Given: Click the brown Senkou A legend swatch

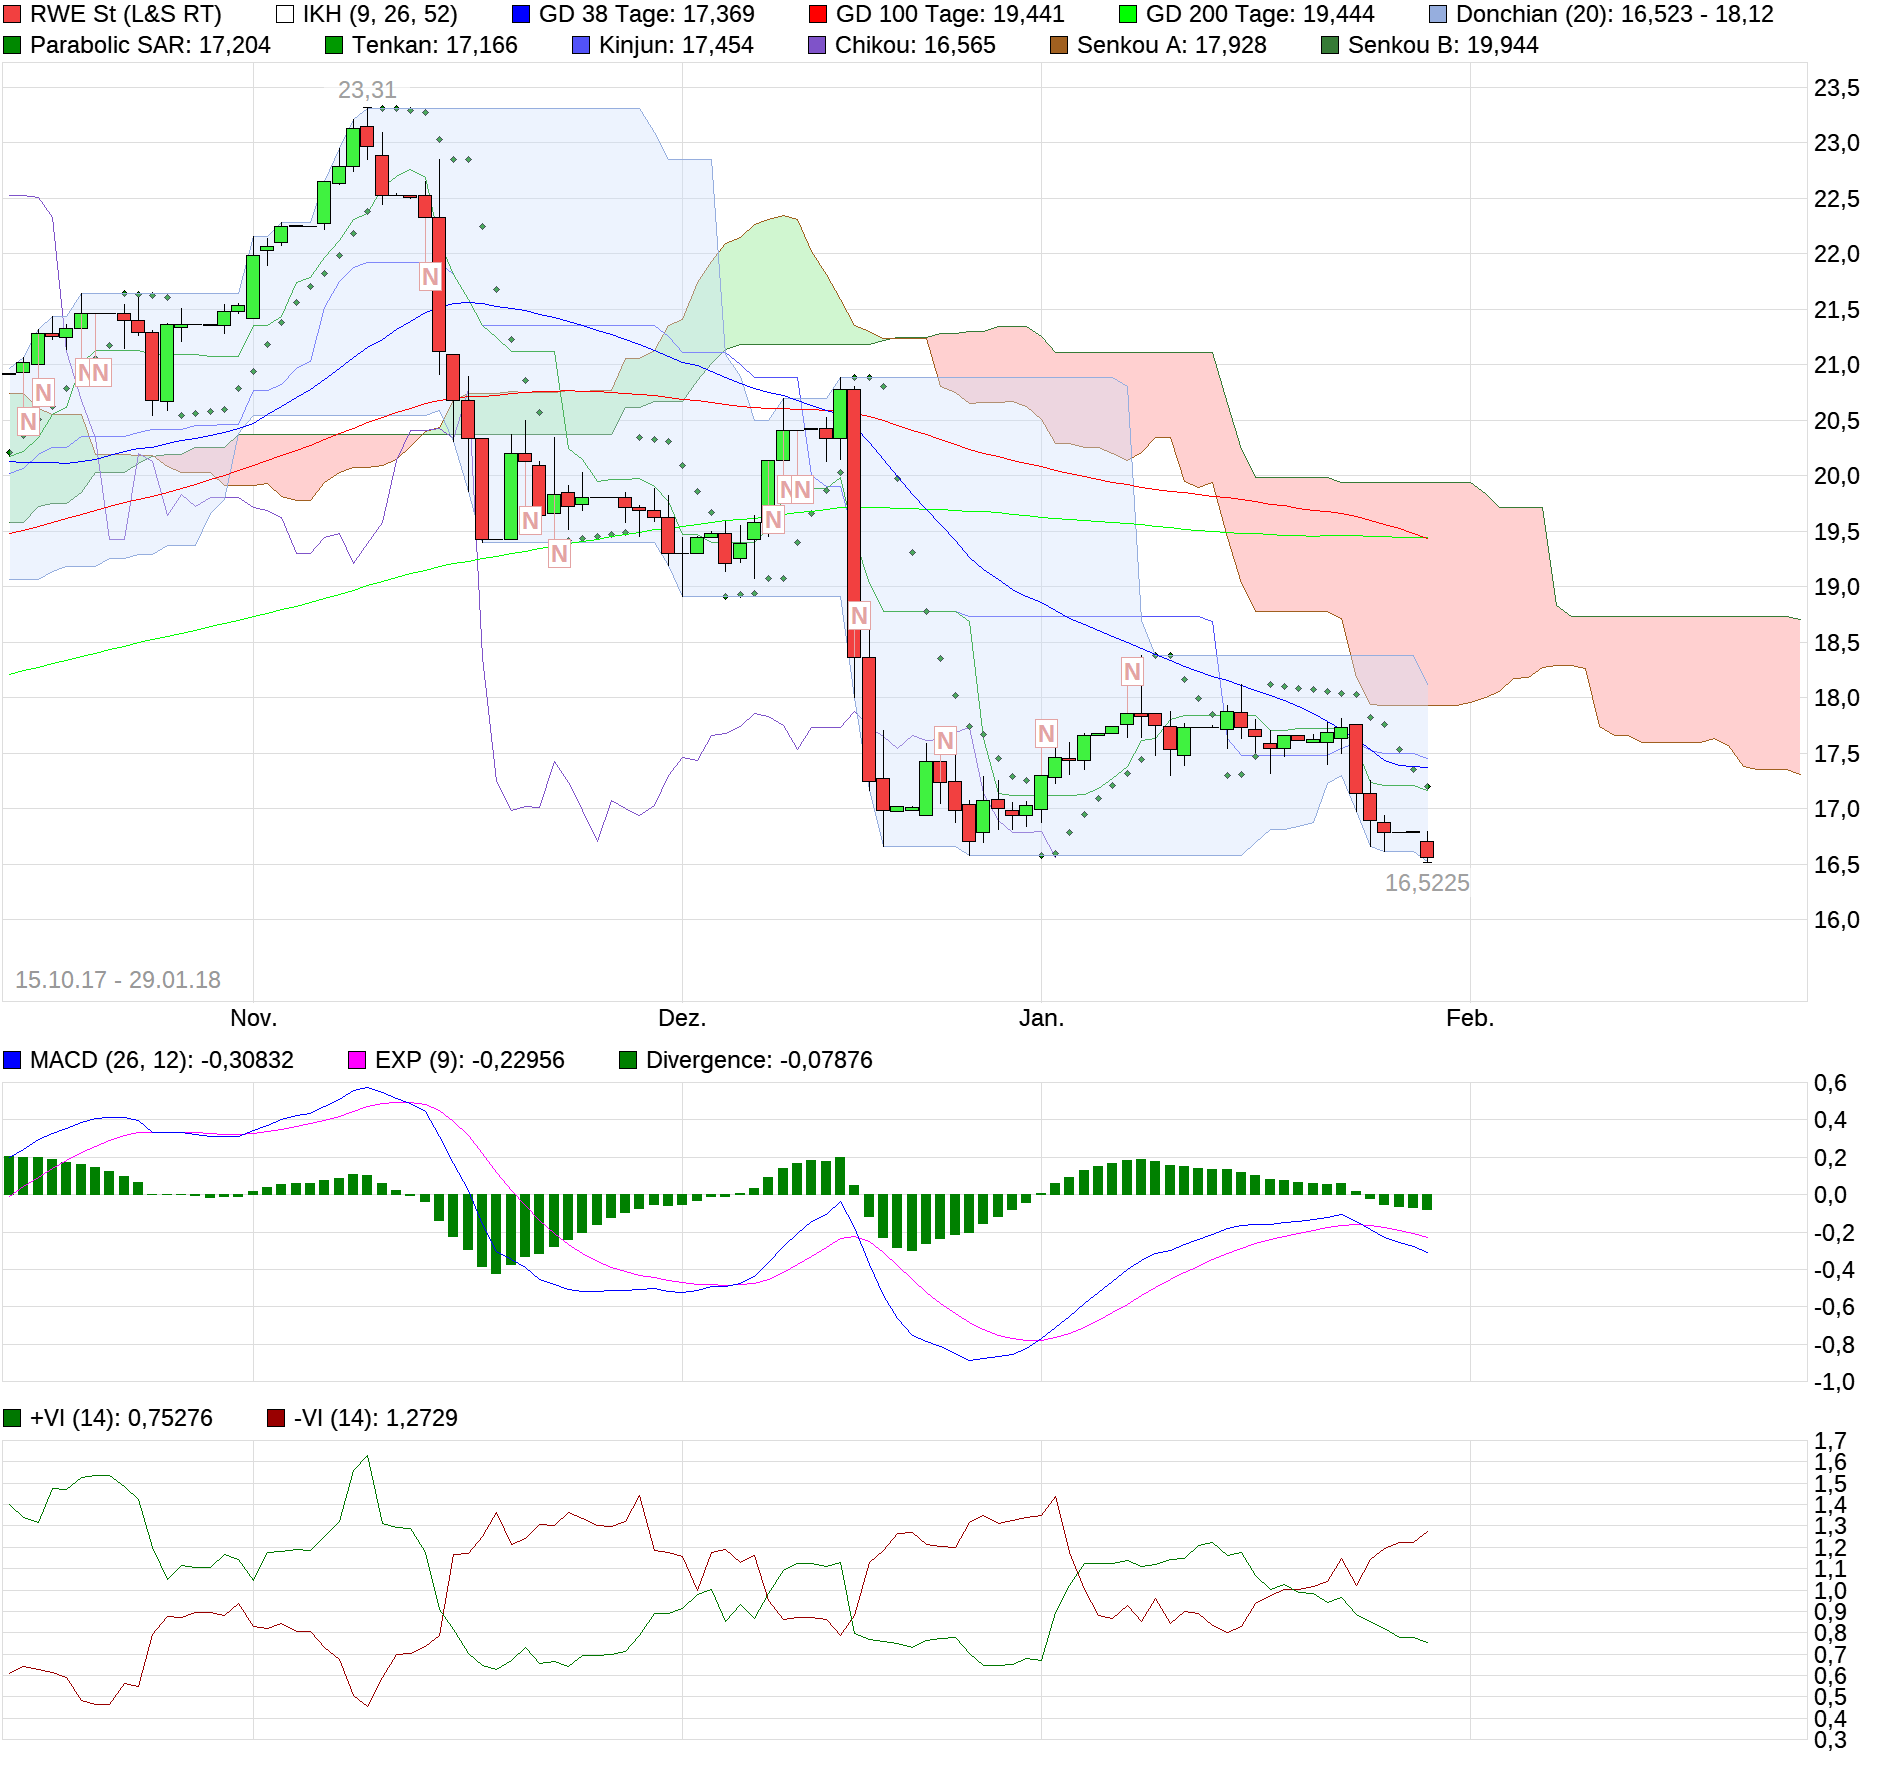Looking at the screenshot, I should pyautogui.click(x=1059, y=45).
